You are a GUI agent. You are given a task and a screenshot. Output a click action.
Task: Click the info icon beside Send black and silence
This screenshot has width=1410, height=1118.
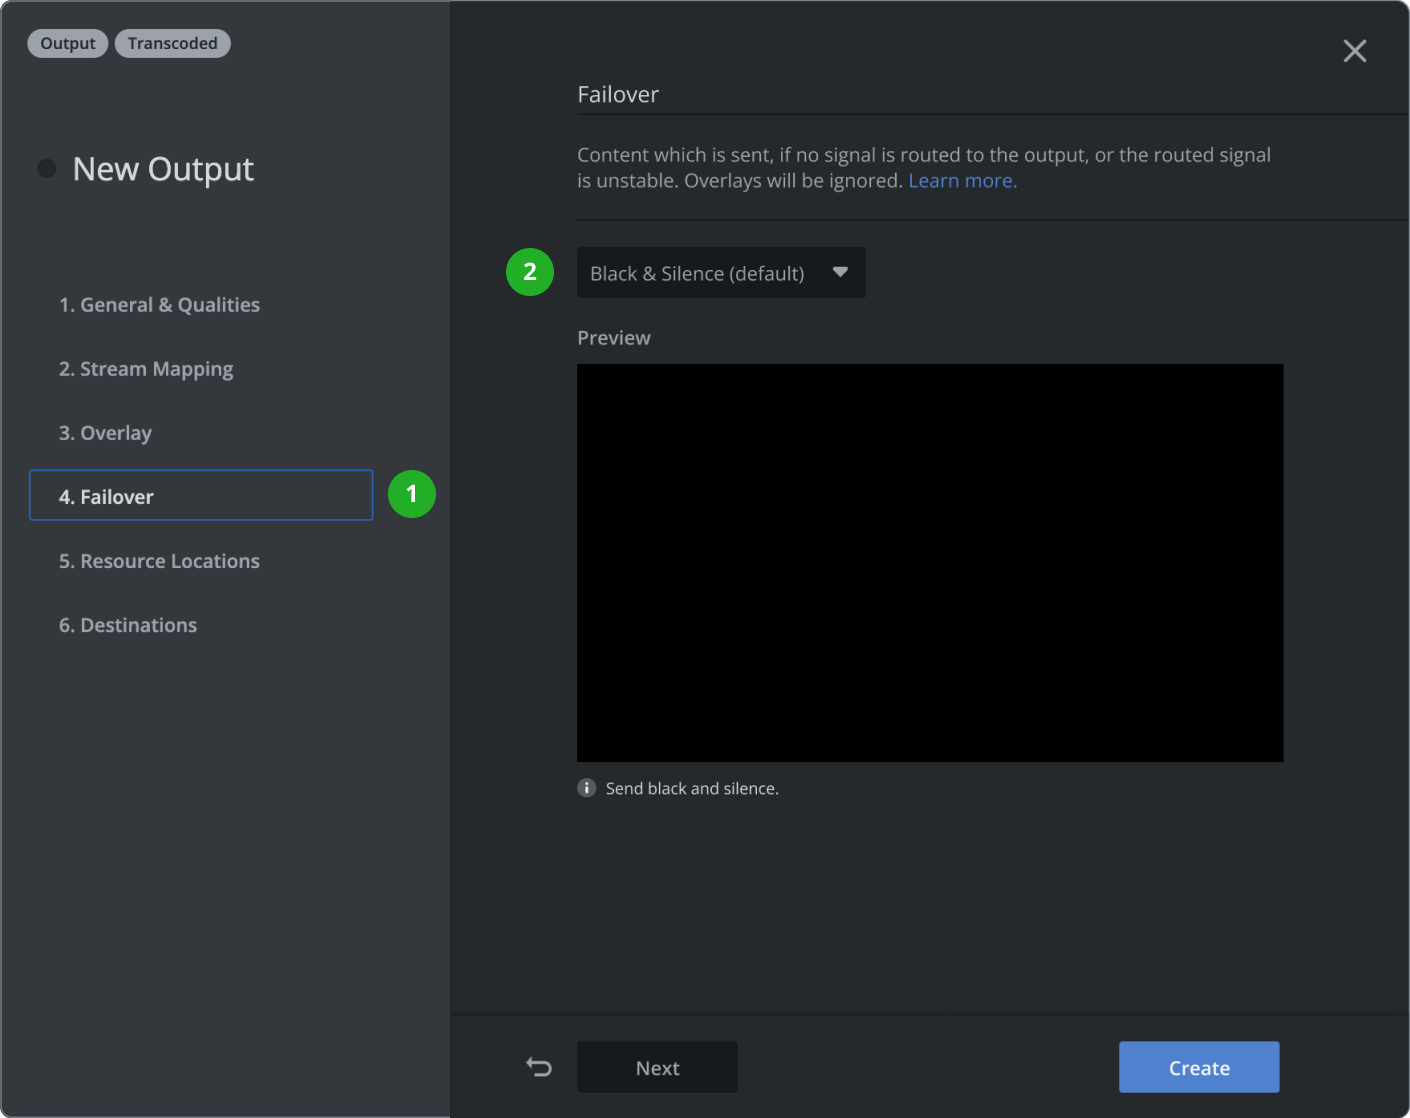coord(587,788)
